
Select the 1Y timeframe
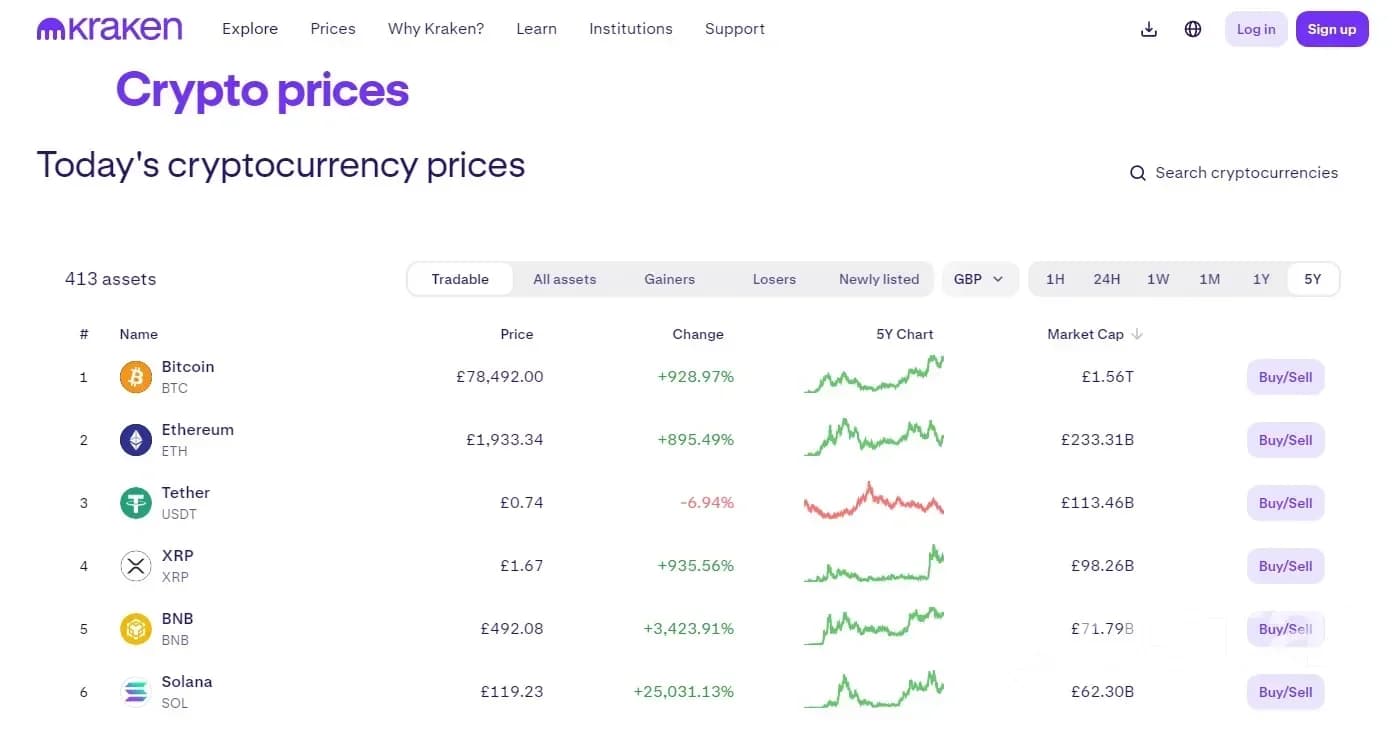(1261, 279)
